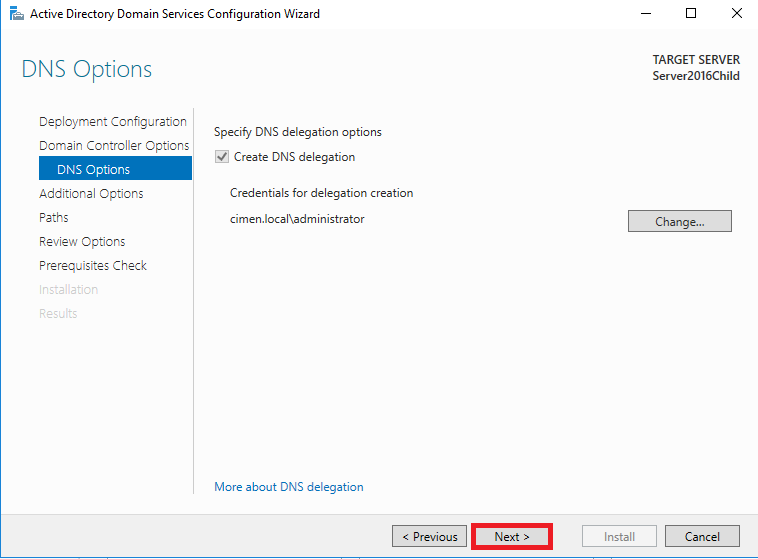758x559 pixels.
Task: Maximize the wizard window
Action: pyautogui.click(x=691, y=14)
